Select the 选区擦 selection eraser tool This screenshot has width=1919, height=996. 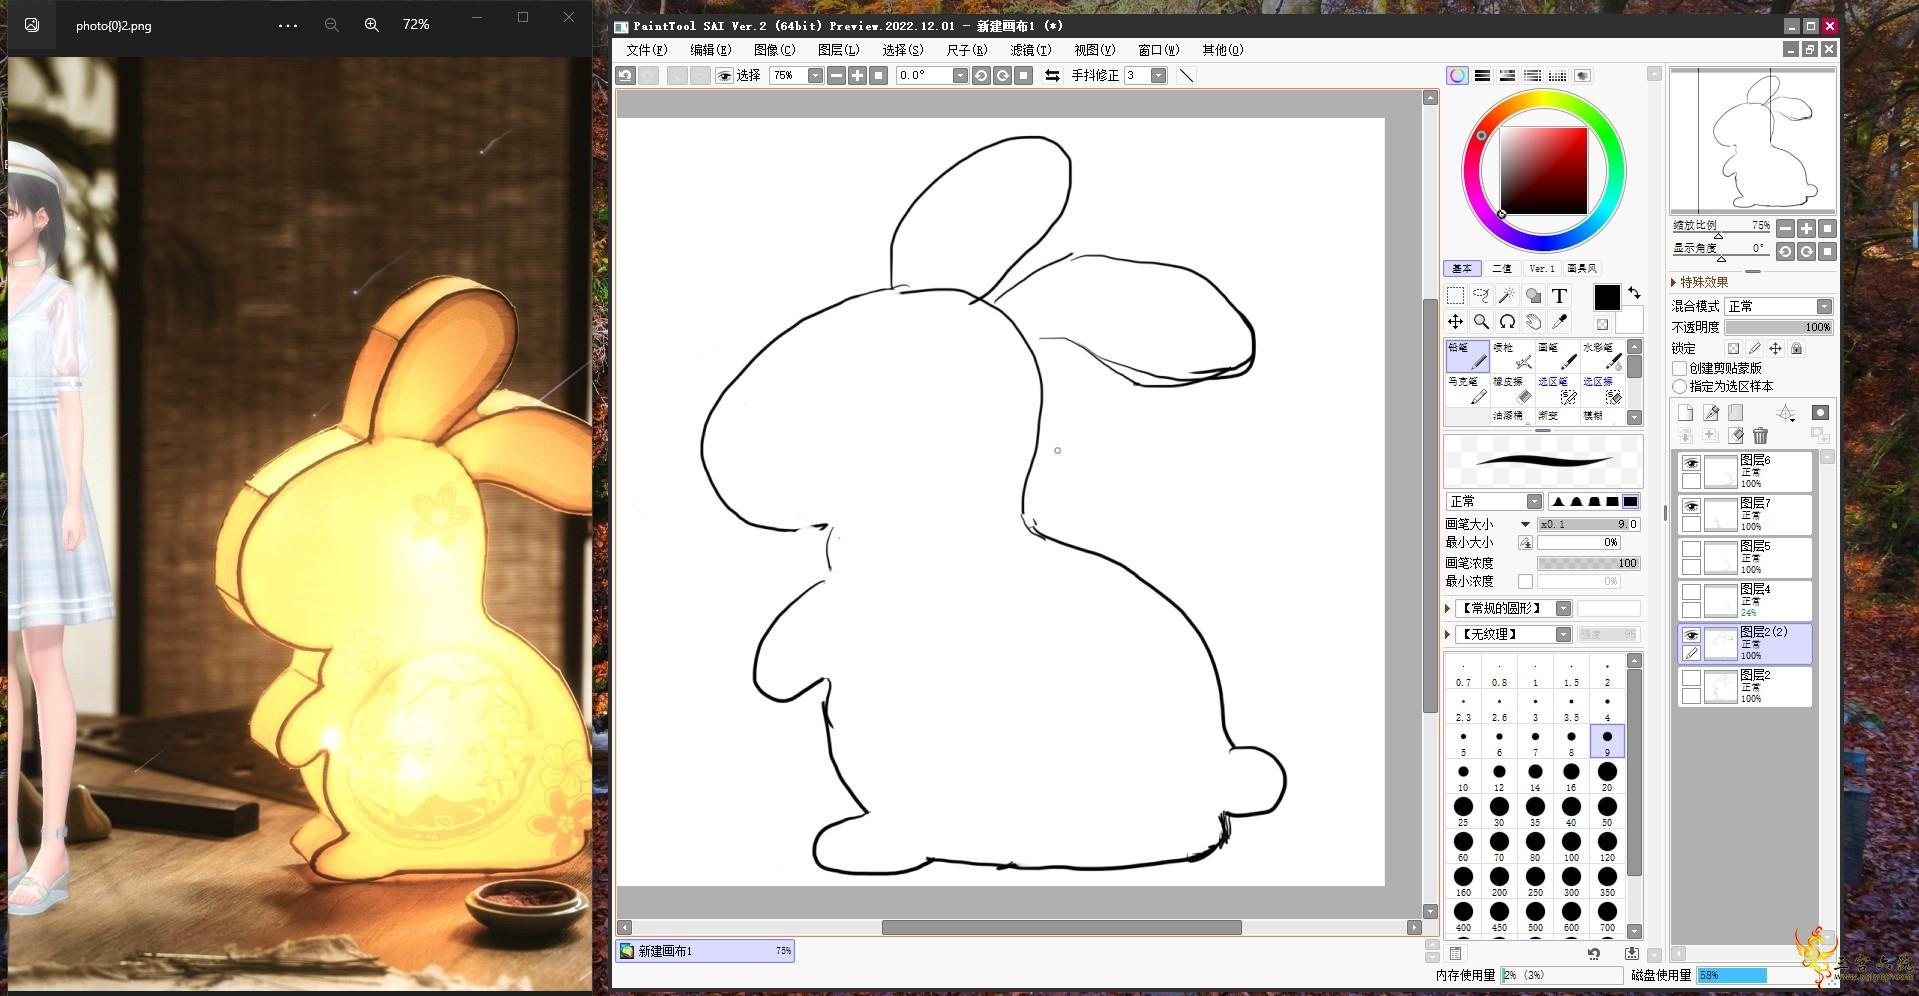point(1602,390)
